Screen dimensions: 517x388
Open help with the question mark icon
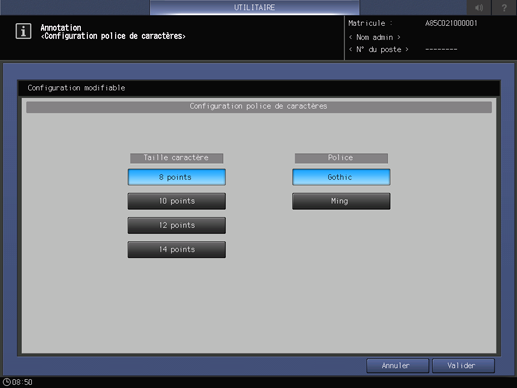[504, 7]
